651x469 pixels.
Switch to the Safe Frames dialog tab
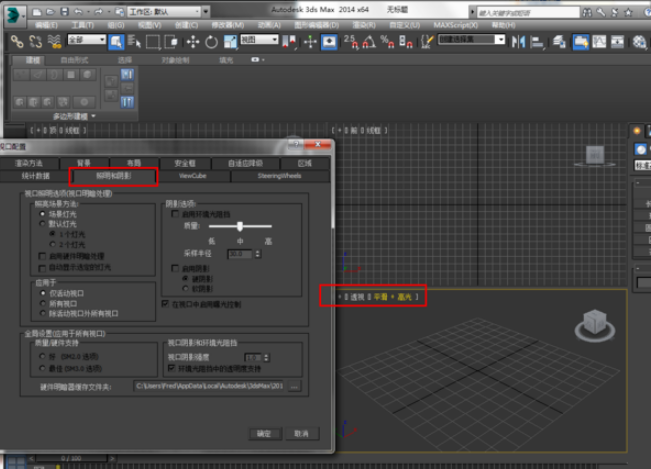click(185, 163)
